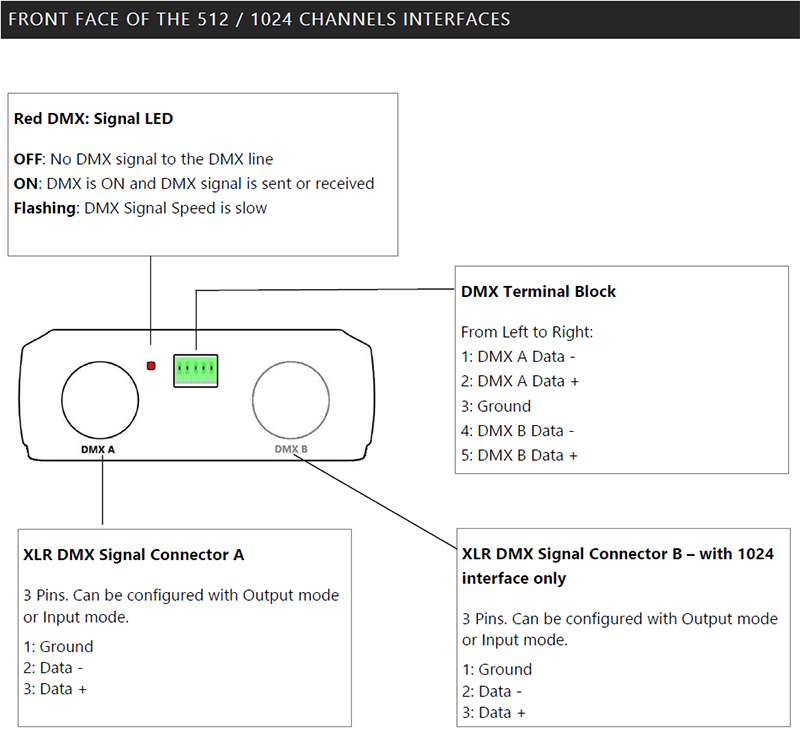Click '5: DMX B Data +' line
The image size is (800, 733).
[x=519, y=455]
